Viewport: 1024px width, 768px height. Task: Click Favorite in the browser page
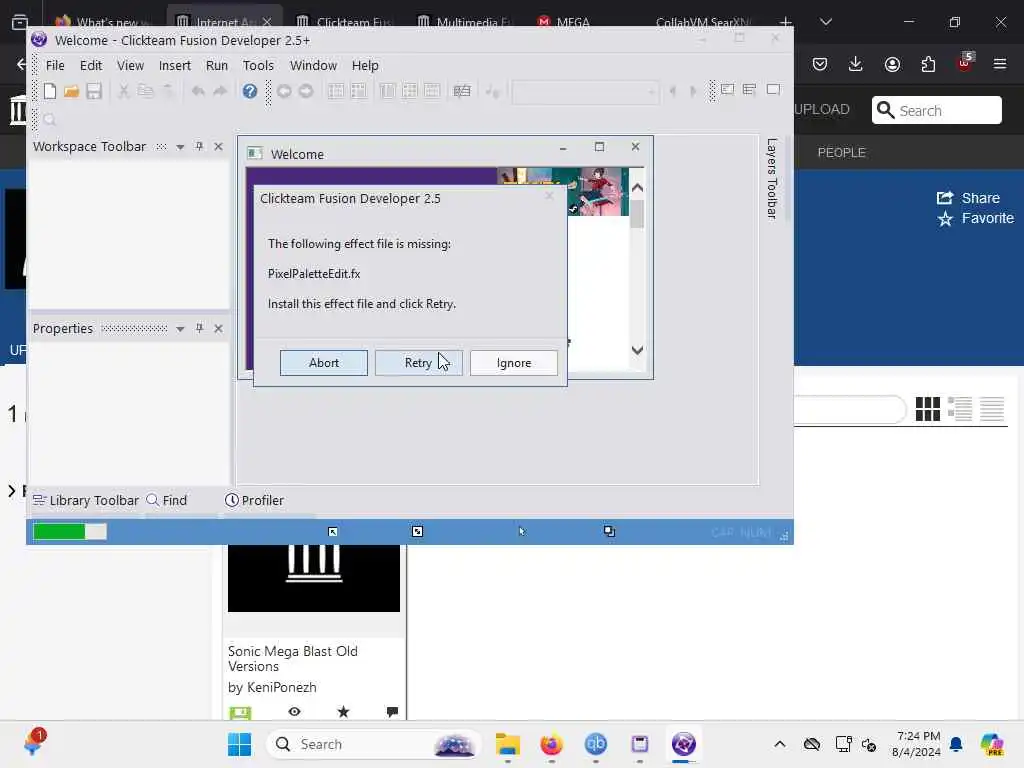coord(976,218)
